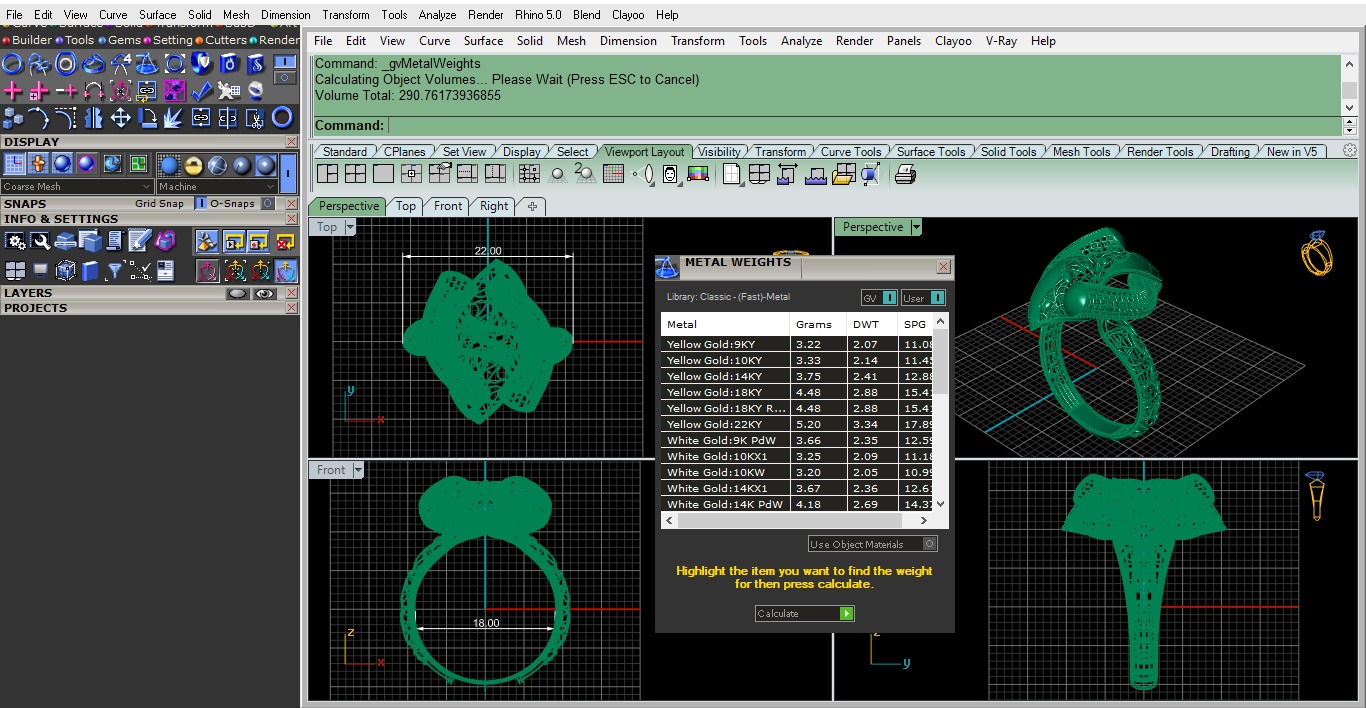Open the Coarse Mesh dropdown

pyautogui.click(x=77, y=187)
